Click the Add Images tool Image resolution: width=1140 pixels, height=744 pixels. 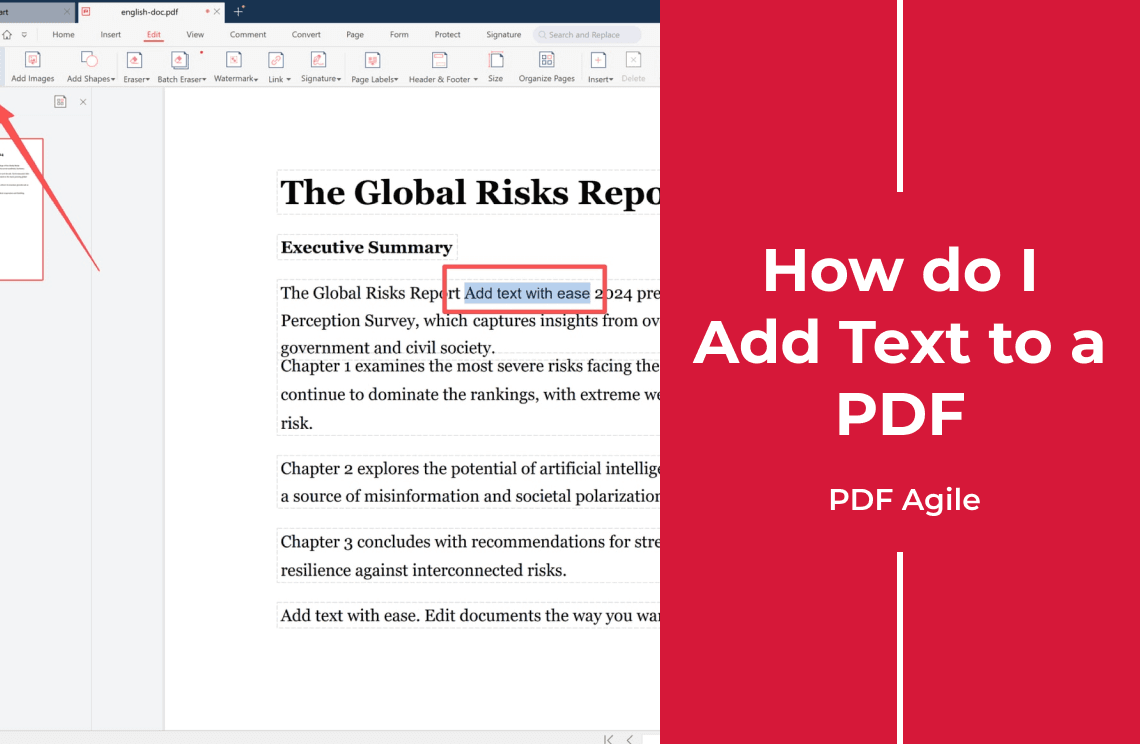click(x=33, y=68)
